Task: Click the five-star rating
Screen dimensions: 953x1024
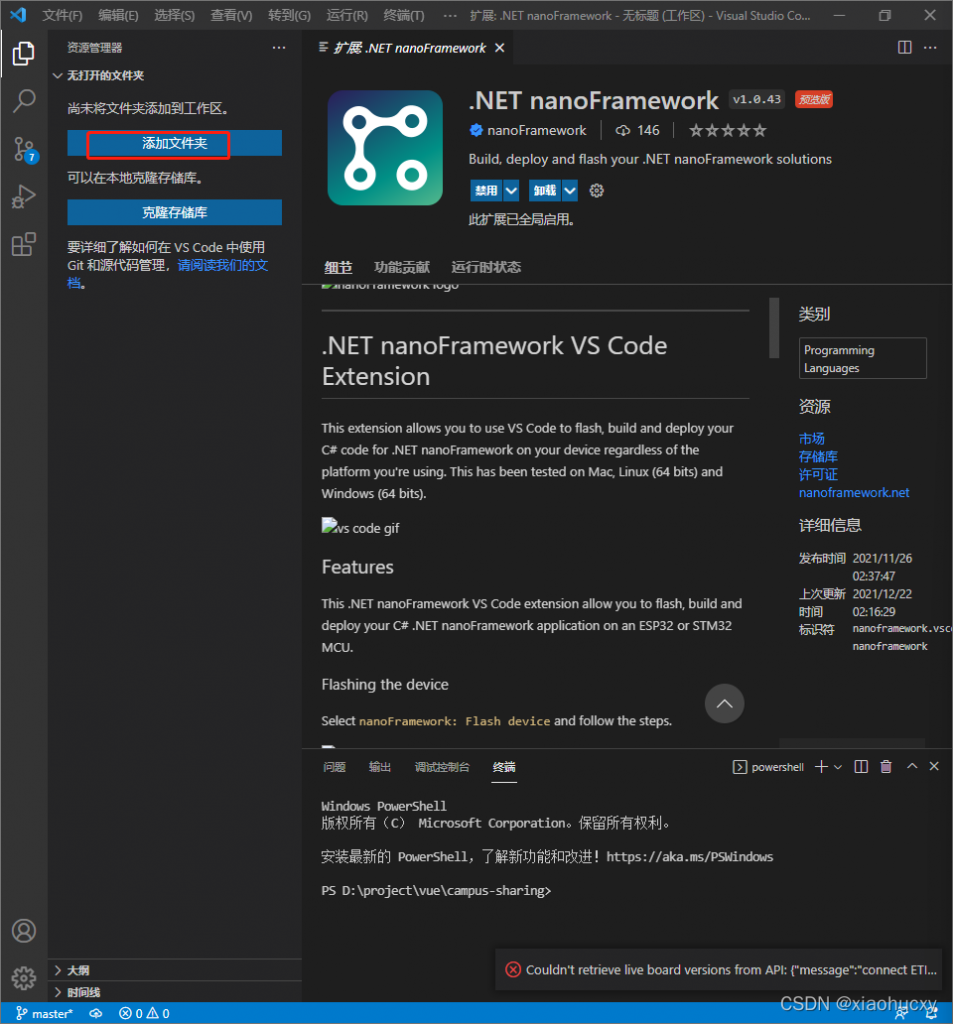Action: pyautogui.click(x=728, y=131)
